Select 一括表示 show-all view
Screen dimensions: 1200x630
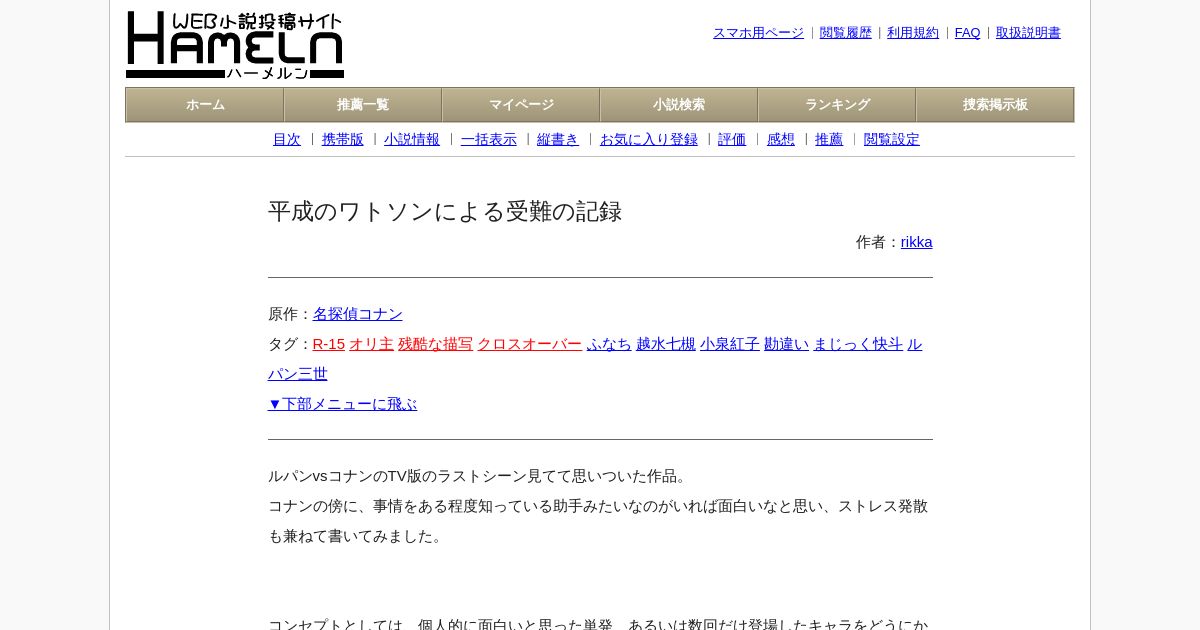[489, 140]
